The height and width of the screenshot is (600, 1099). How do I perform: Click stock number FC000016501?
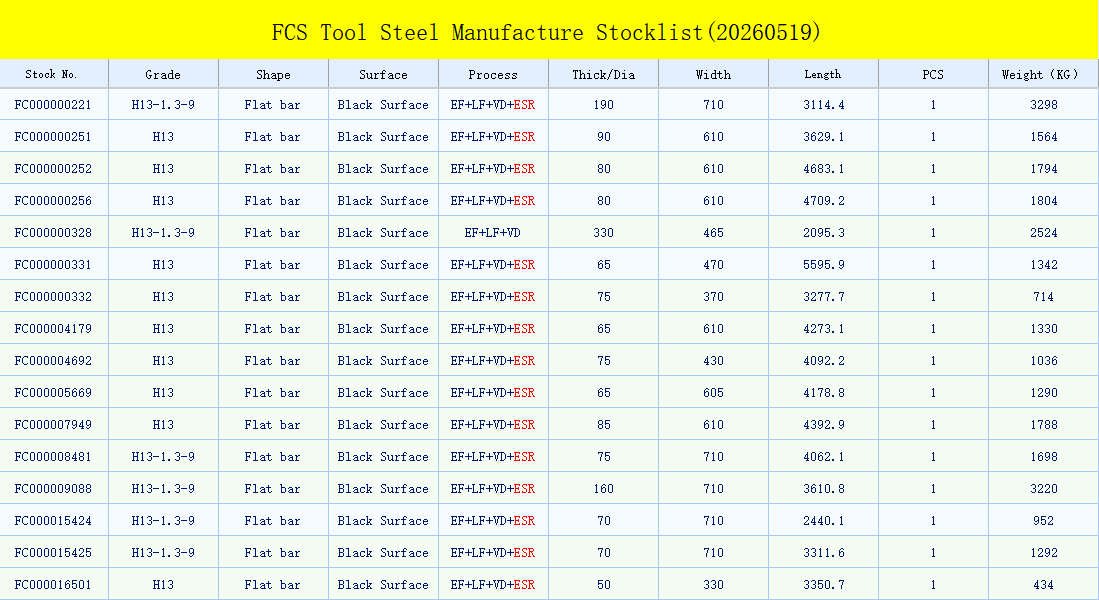click(53, 585)
